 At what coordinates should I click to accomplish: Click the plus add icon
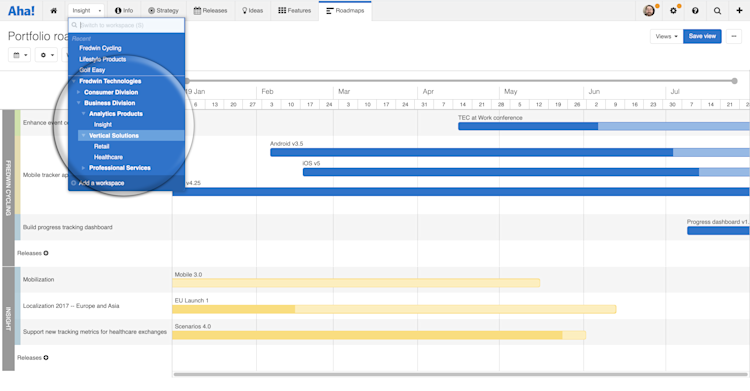739,11
